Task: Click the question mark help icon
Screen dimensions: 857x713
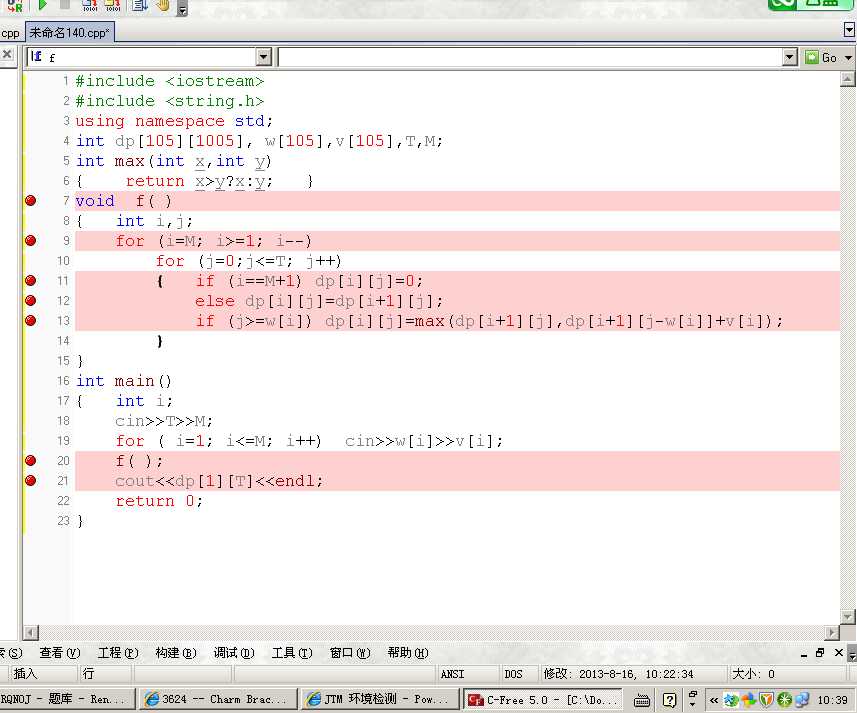Action: 669,700
